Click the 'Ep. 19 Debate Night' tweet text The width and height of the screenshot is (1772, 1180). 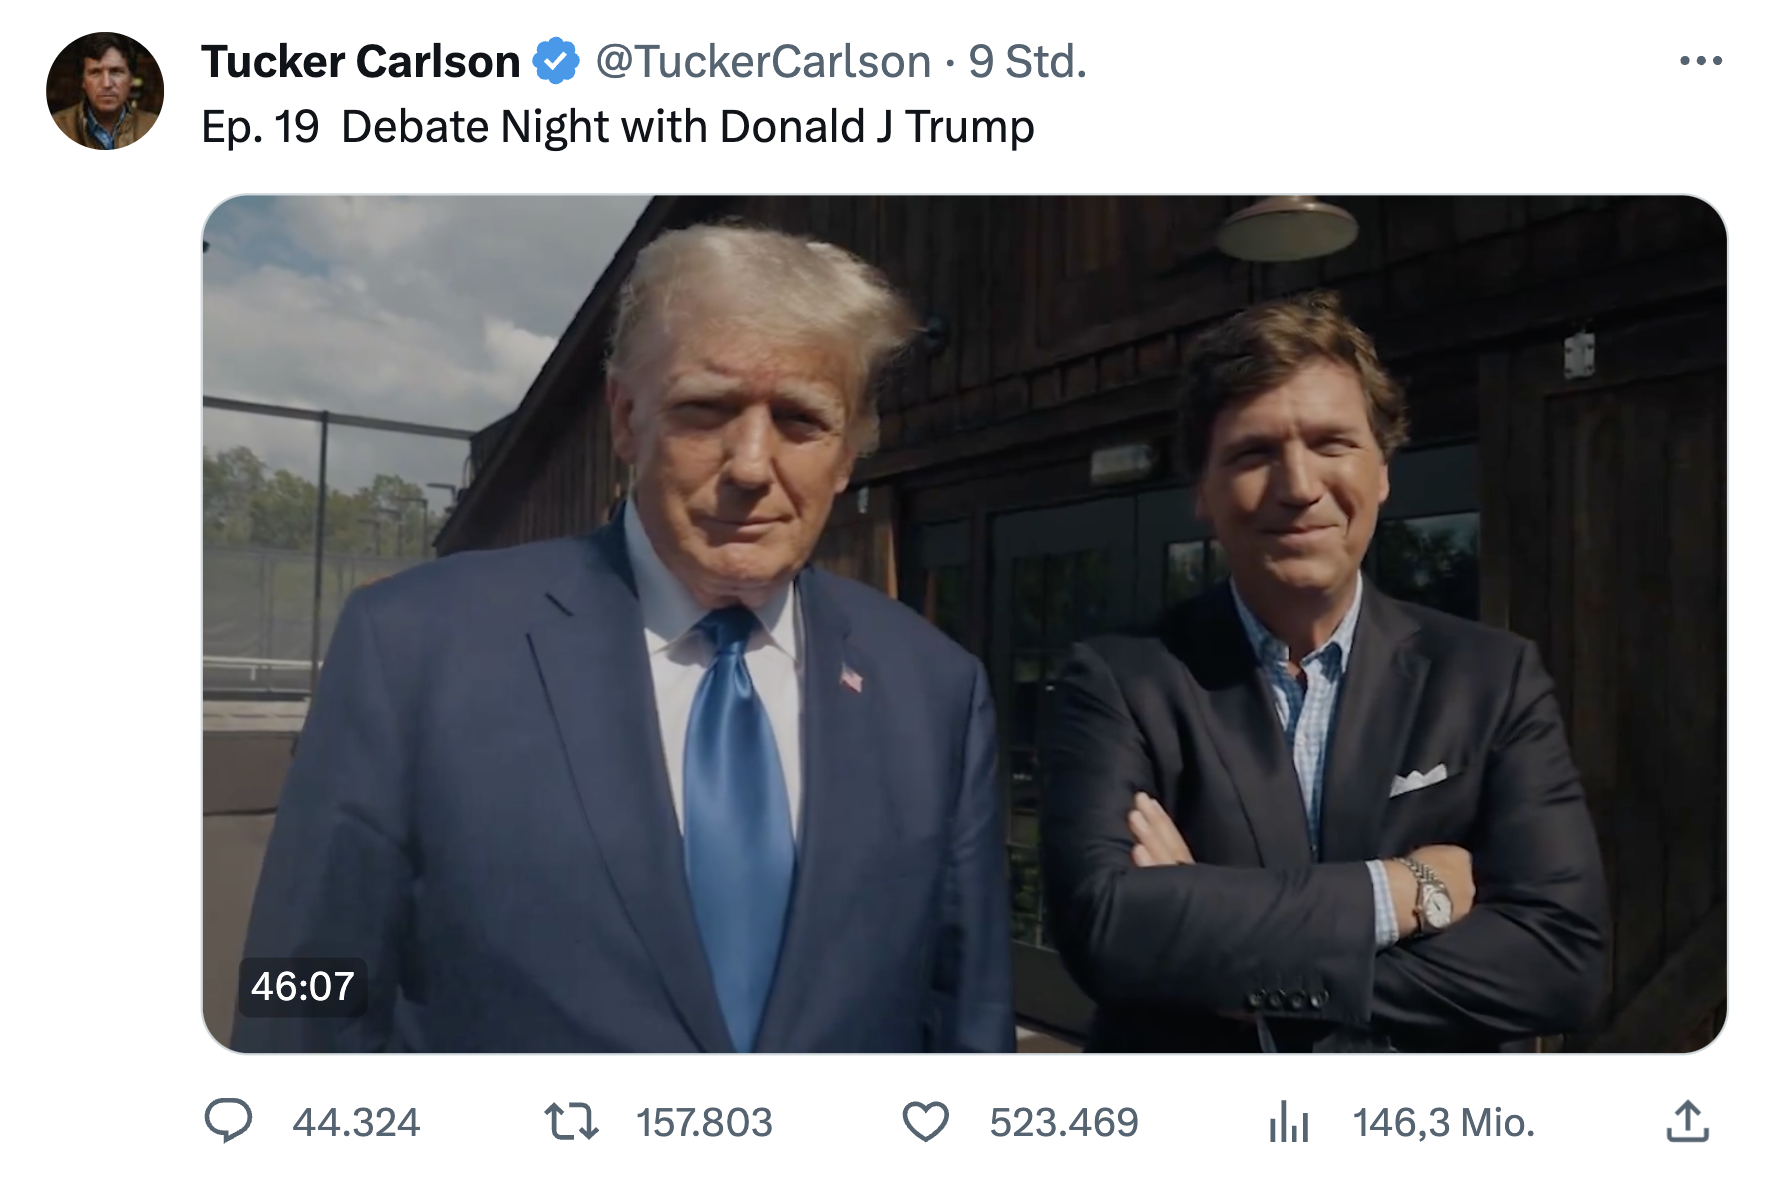617,127
